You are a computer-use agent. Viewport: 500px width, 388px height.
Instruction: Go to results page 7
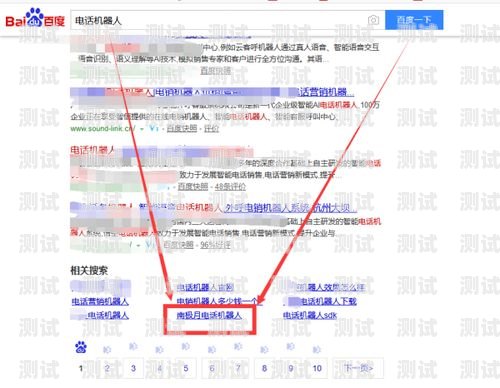pyautogui.click(x=238, y=368)
